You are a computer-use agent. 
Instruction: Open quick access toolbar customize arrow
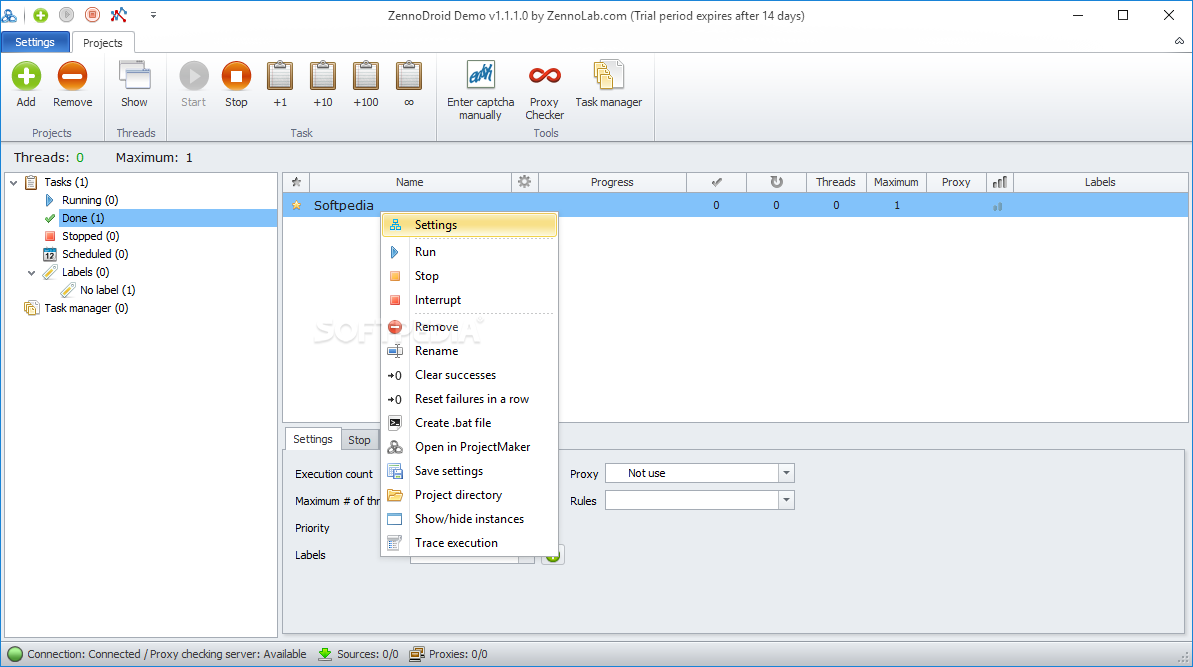[153, 14]
